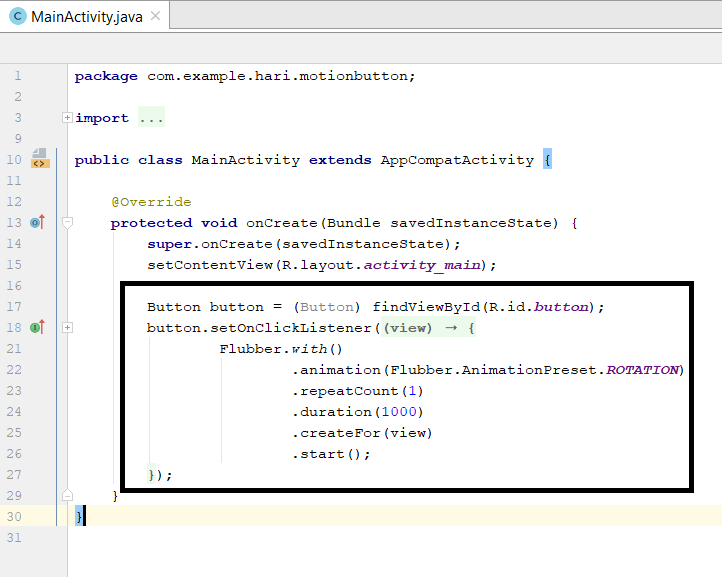Click AppCompatActivity in class declaration
722x577 pixels.
click(457, 160)
